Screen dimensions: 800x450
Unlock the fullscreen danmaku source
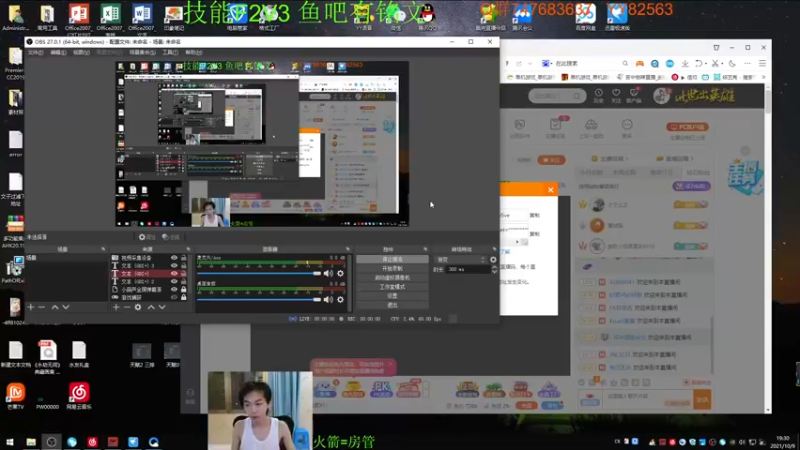point(184,289)
